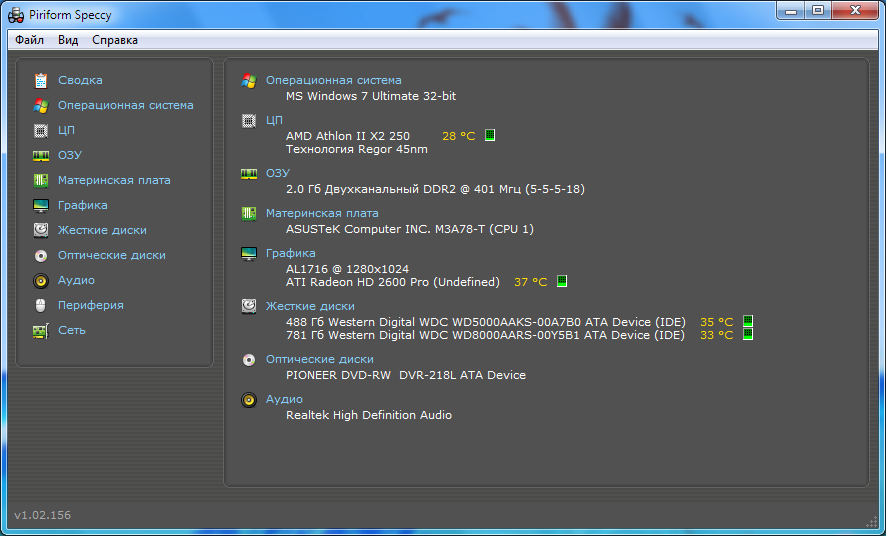Click the speaker icon beside sidebar Аудио
This screenshot has height=536, width=886.
pyautogui.click(x=41, y=280)
